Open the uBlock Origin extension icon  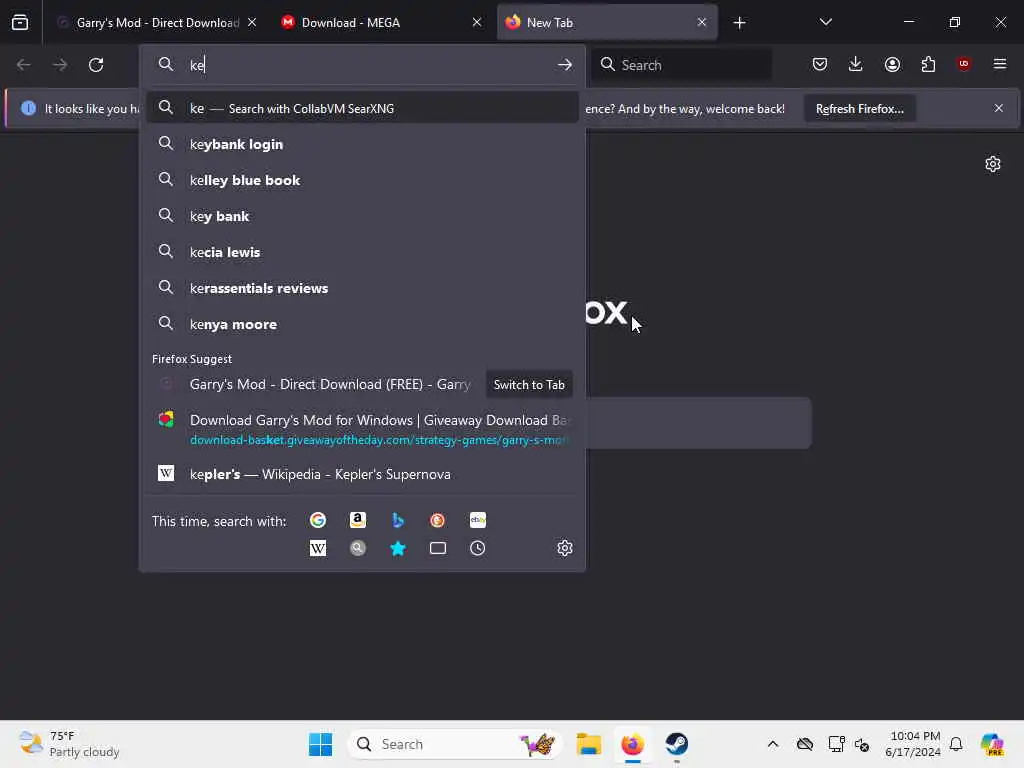(963, 64)
